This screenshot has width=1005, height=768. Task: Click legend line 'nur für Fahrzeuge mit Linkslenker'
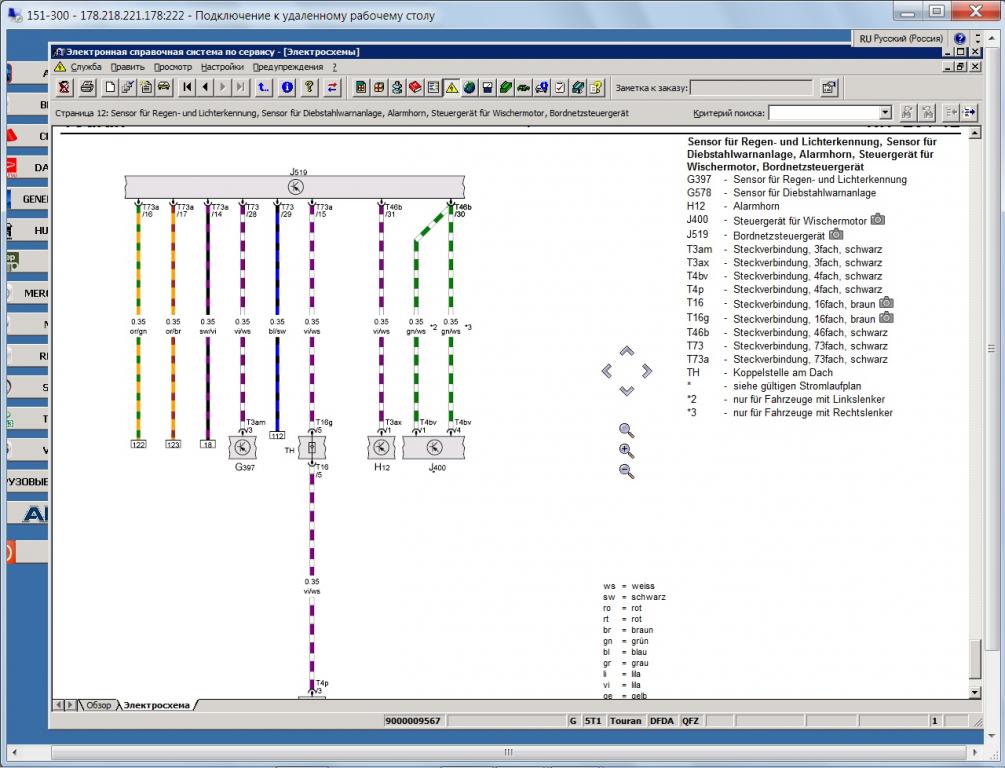coord(809,399)
